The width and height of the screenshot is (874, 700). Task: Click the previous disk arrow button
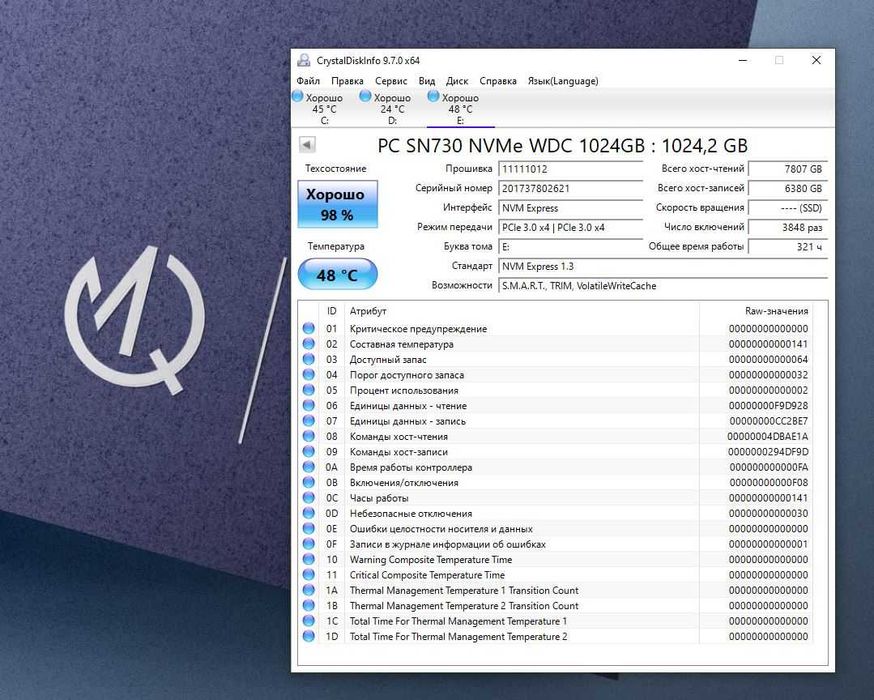point(307,145)
